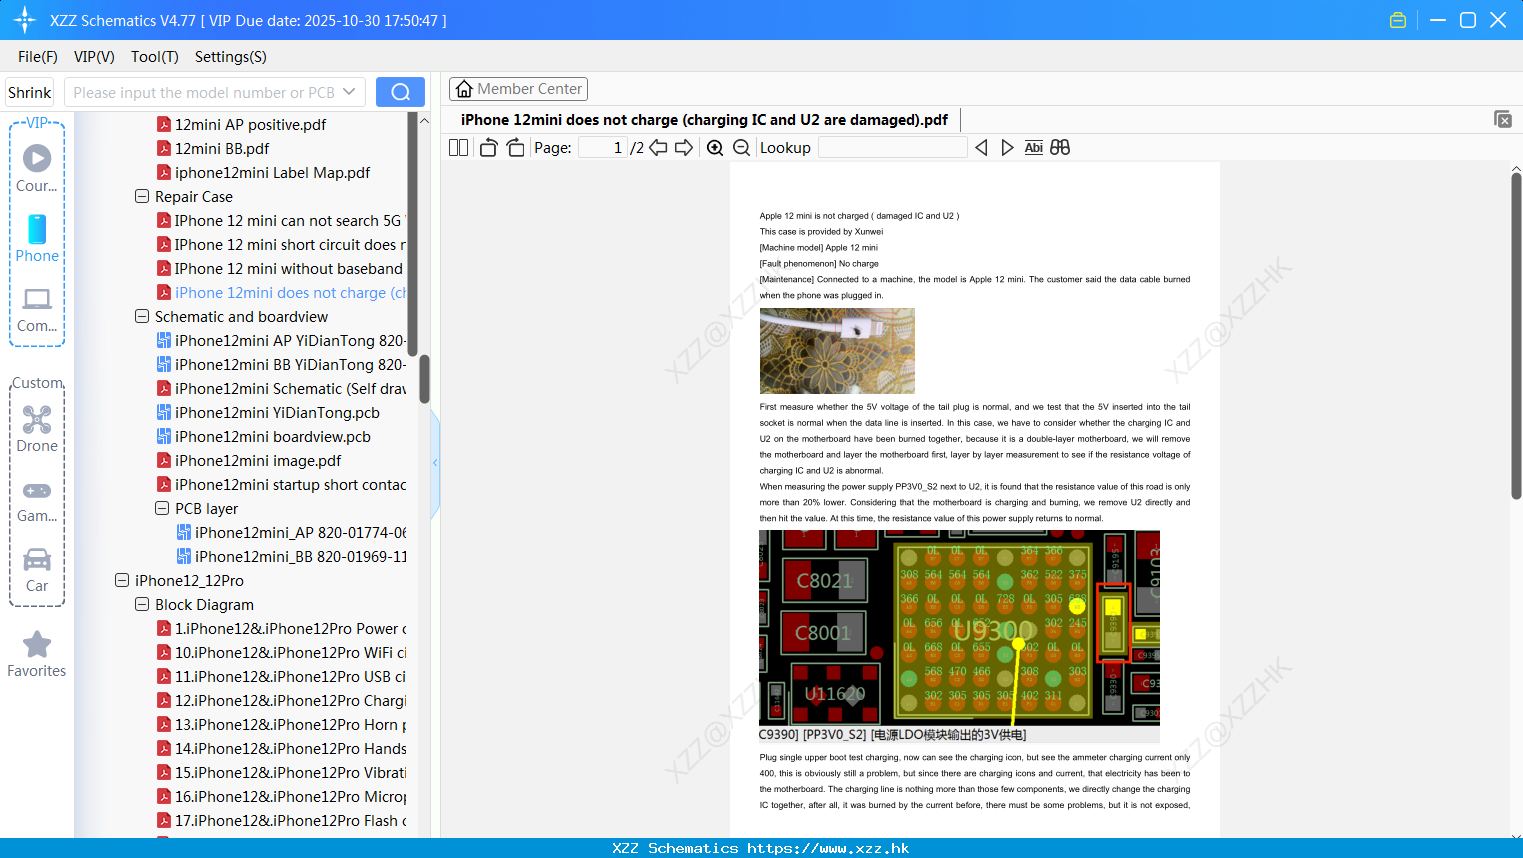Open 12.iPhone12&iPhone12Pro Charging diagram

click(281, 701)
